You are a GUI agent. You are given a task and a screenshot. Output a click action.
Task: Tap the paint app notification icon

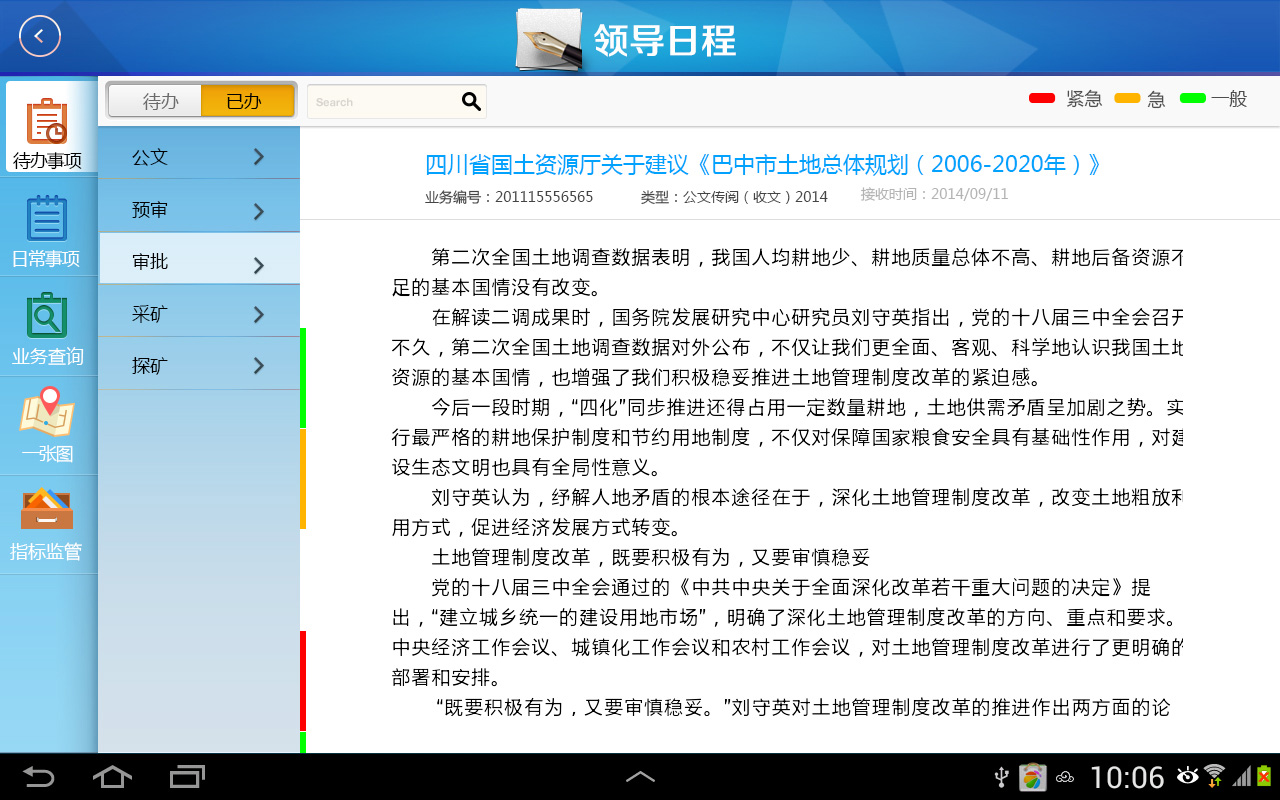pos(1032,777)
